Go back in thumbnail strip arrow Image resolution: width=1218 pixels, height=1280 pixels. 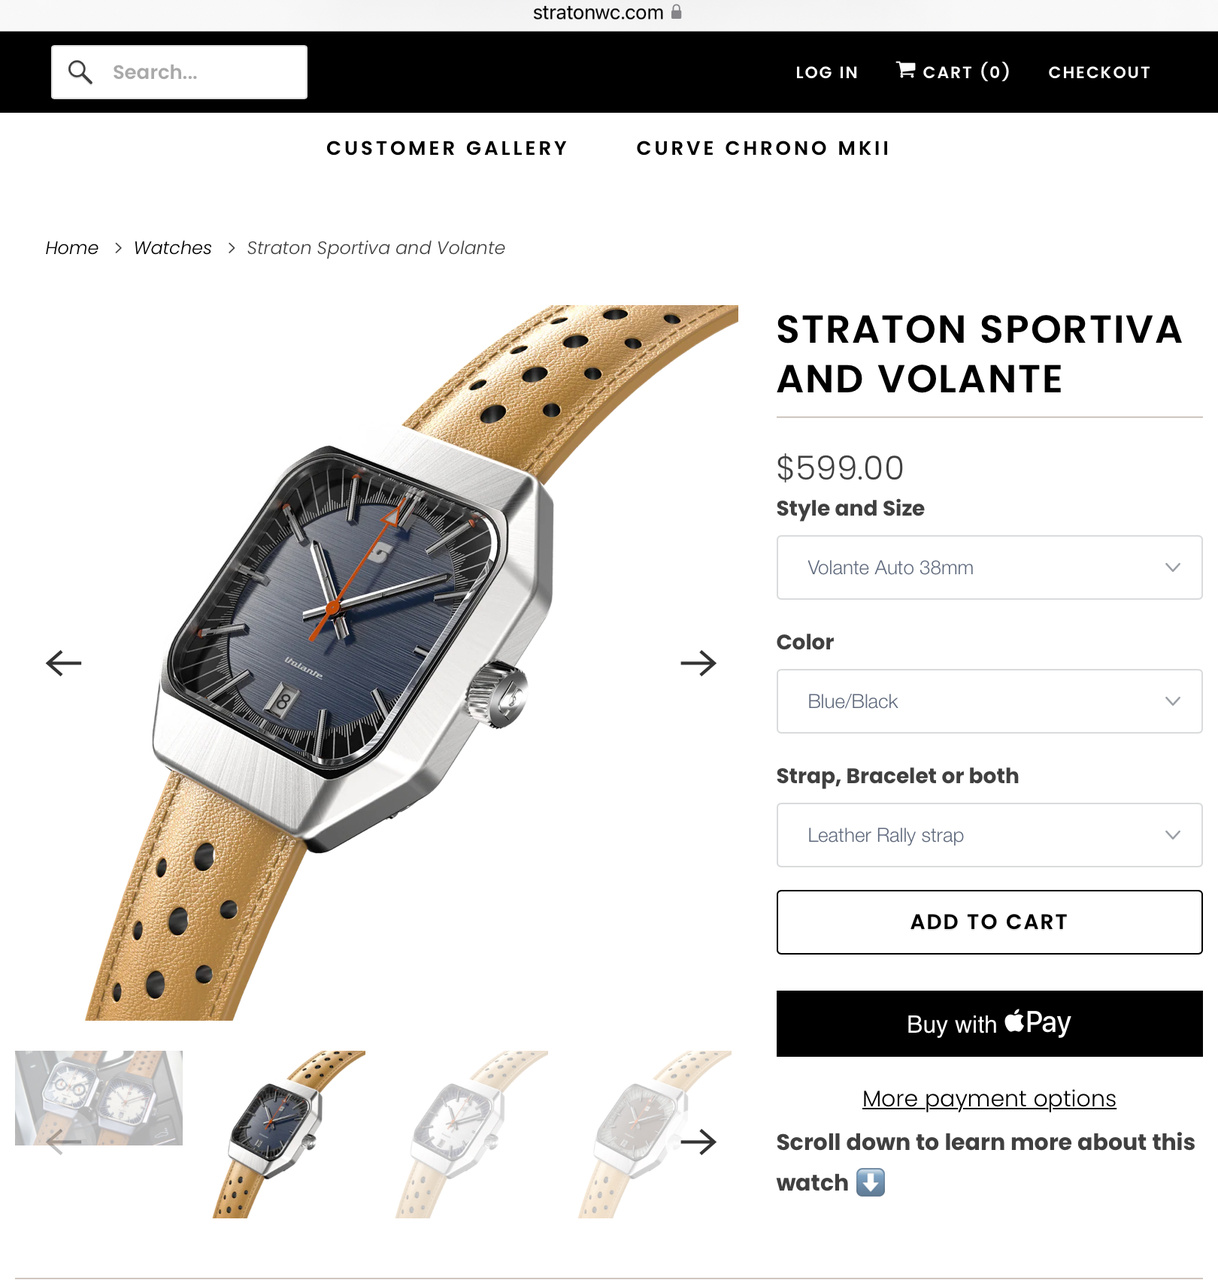[x=64, y=1142]
